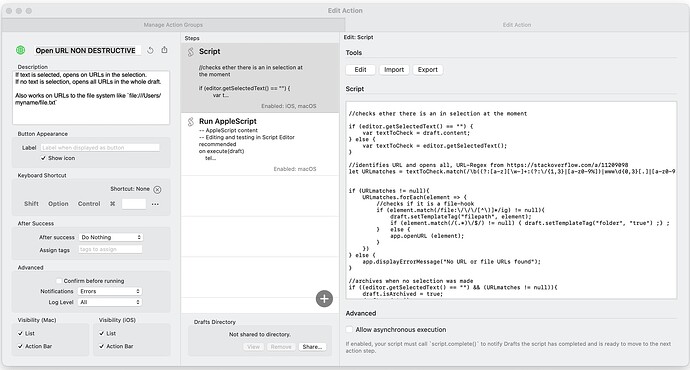Toggle the Show icon checkbox
Image resolution: width=690 pixels, height=370 pixels.
43,158
